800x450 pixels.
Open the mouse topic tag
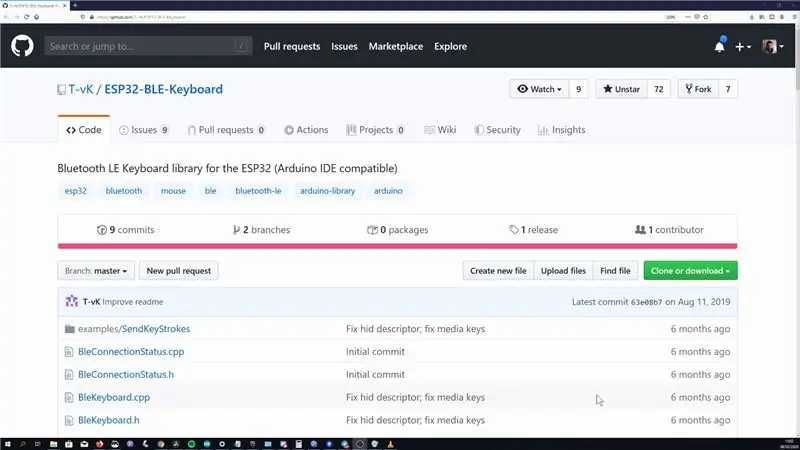pyautogui.click(x=173, y=191)
